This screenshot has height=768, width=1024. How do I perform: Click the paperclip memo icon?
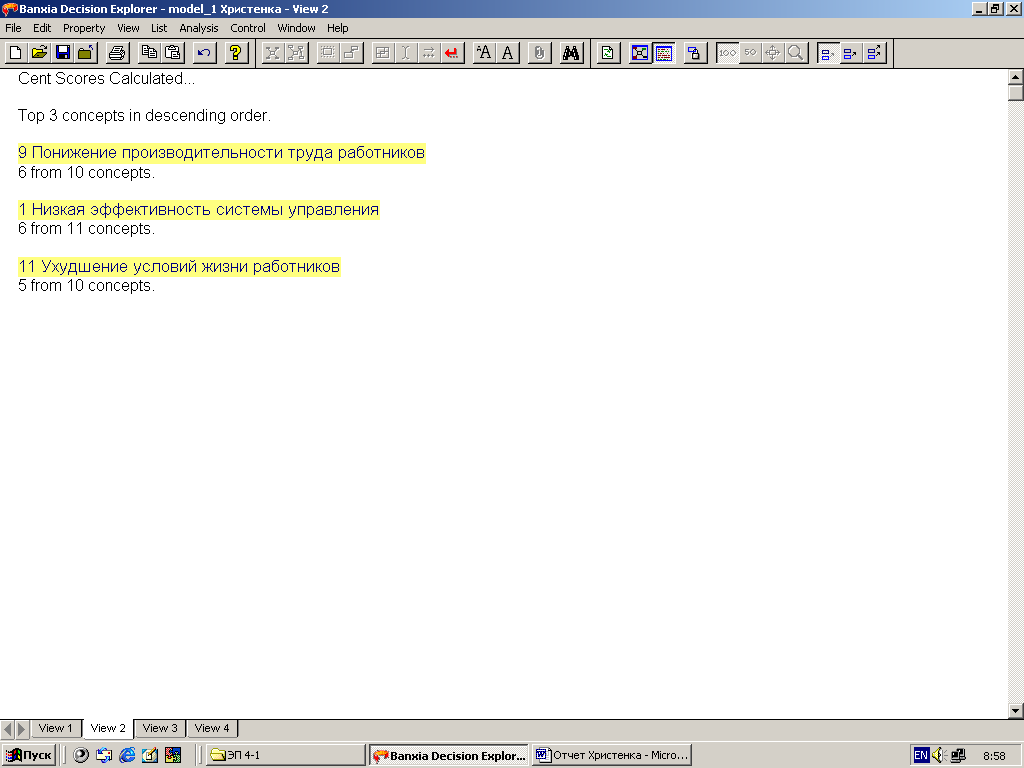539,53
